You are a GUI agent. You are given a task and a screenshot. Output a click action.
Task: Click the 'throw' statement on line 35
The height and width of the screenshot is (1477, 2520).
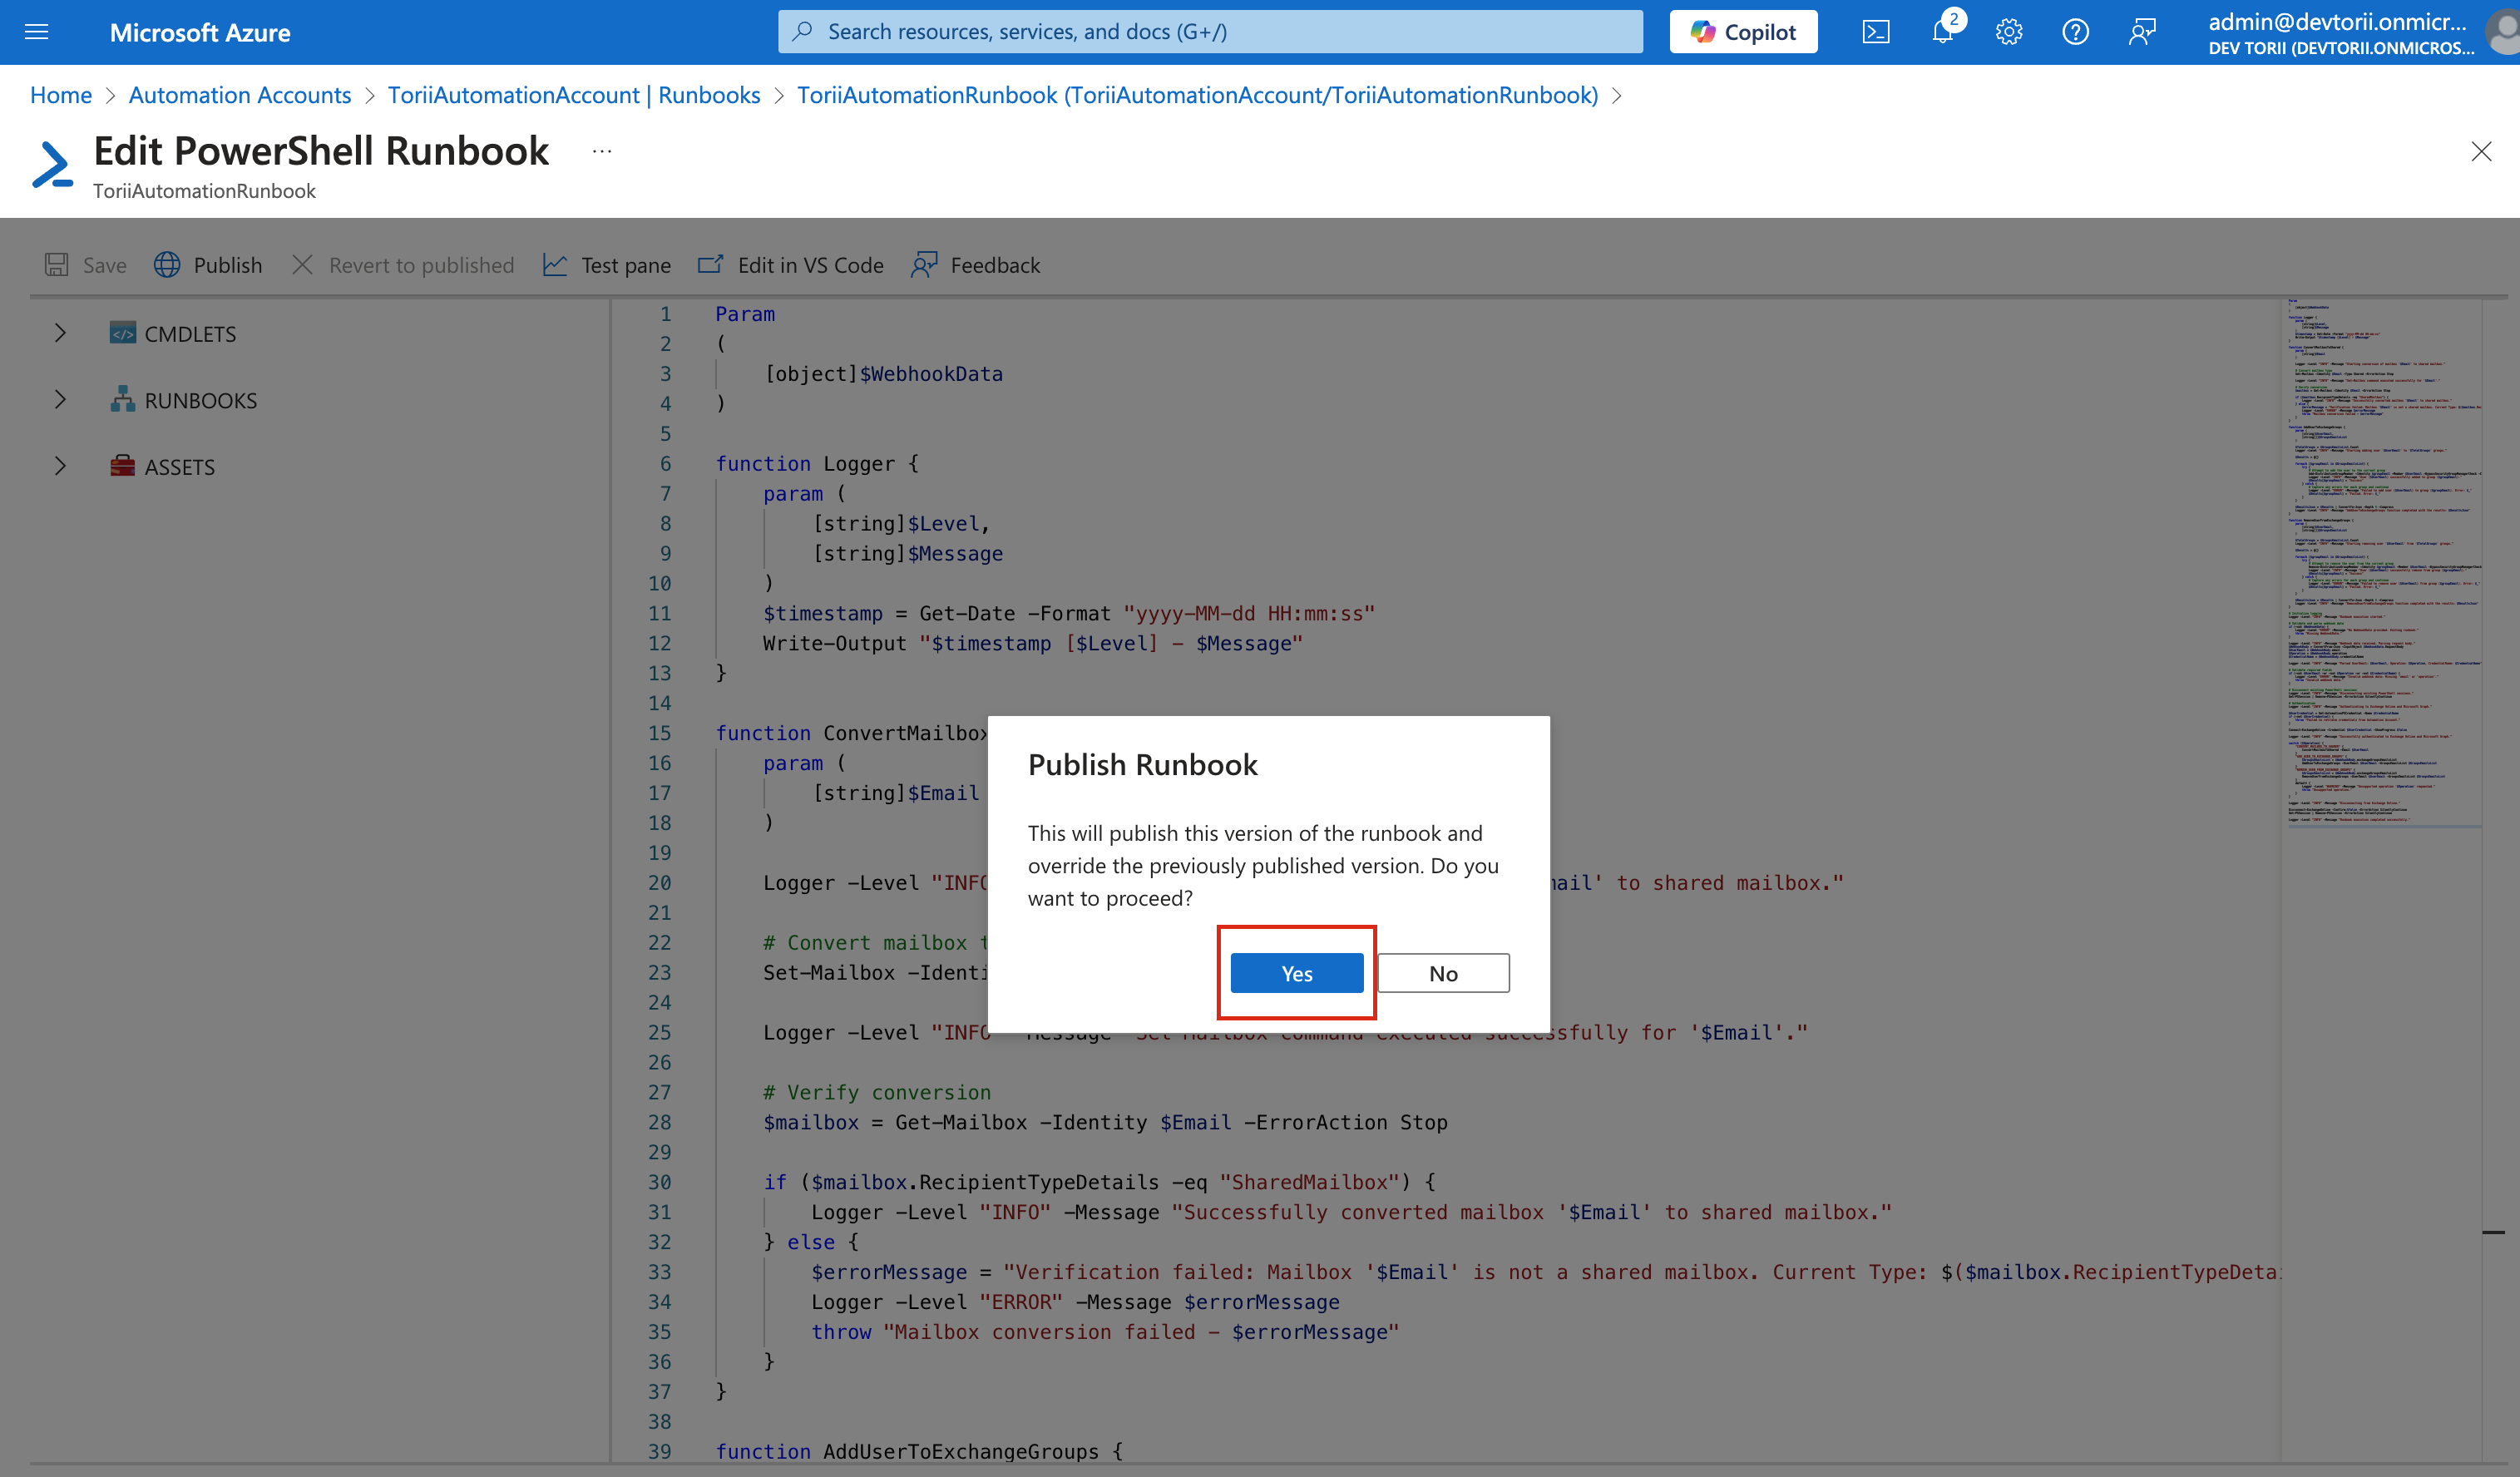tap(1105, 1332)
